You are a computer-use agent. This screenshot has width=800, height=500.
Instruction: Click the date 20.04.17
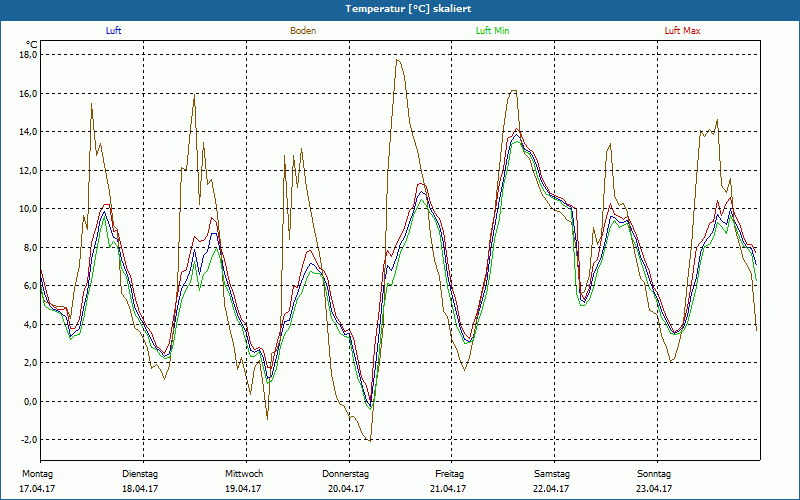[x=346, y=489]
